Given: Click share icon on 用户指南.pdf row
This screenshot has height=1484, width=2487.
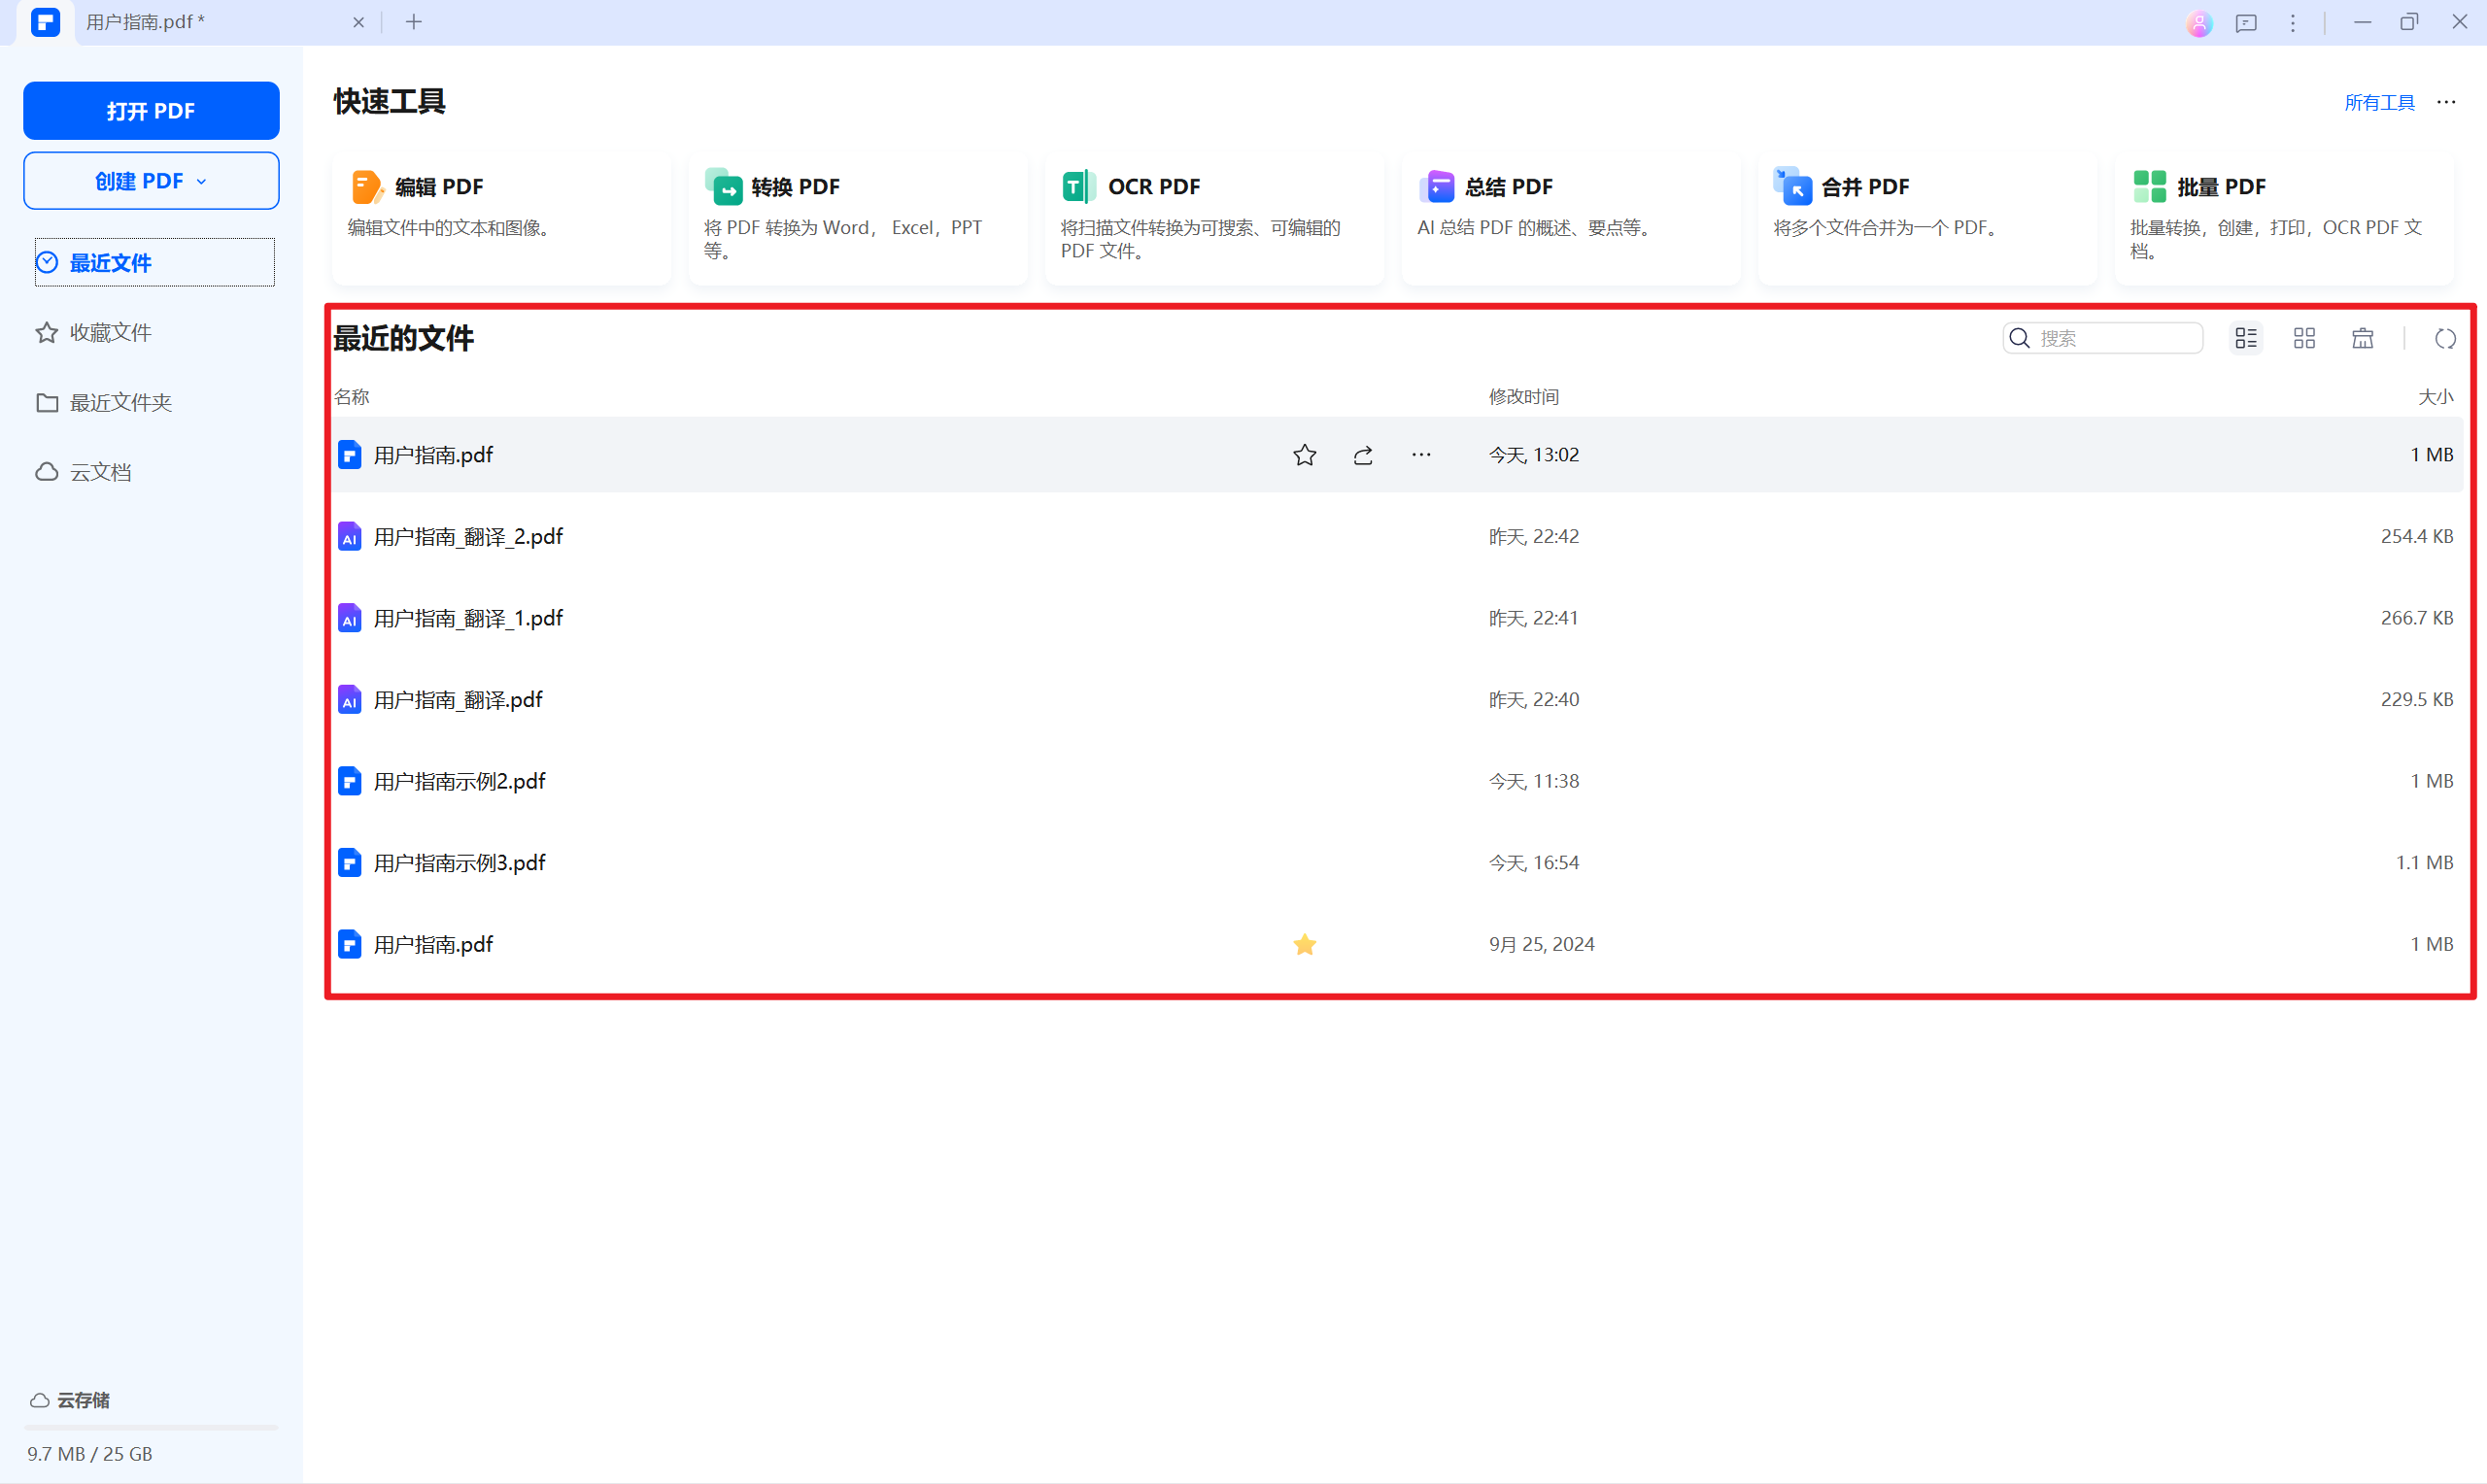Looking at the screenshot, I should [1363, 456].
